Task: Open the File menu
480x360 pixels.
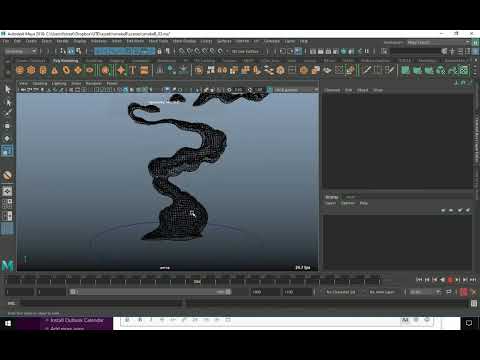Action: (x=6, y=41)
